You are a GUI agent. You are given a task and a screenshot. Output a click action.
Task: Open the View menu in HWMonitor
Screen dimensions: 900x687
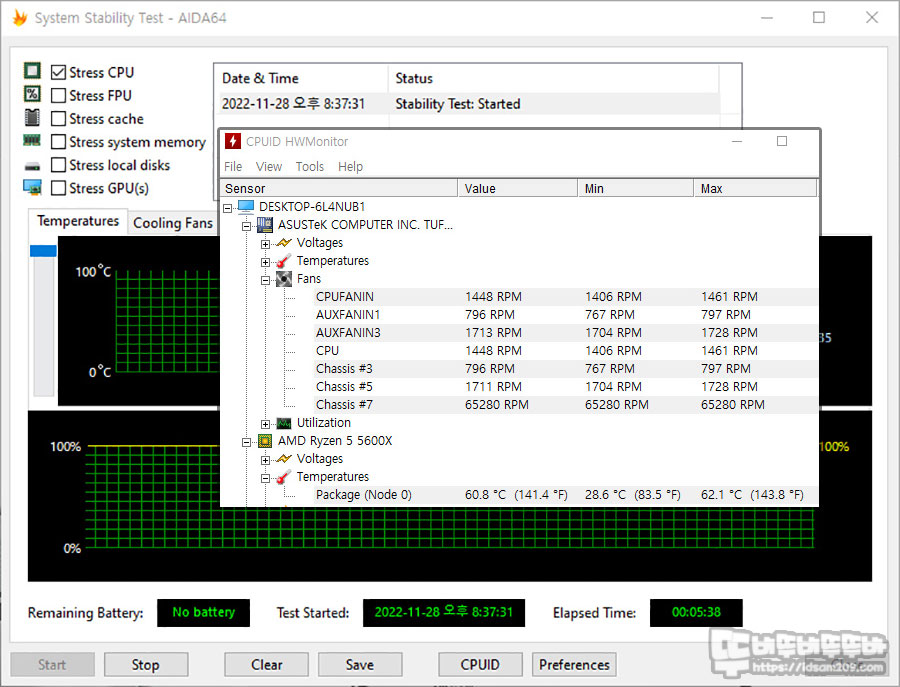[269, 166]
